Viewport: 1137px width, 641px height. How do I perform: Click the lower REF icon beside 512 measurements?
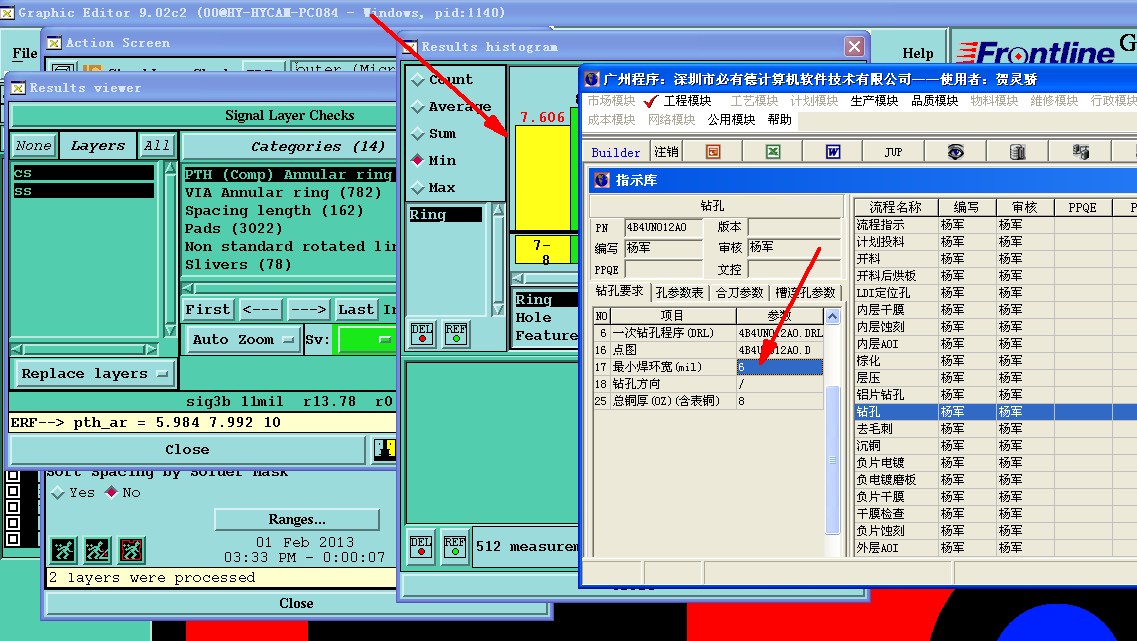click(455, 547)
